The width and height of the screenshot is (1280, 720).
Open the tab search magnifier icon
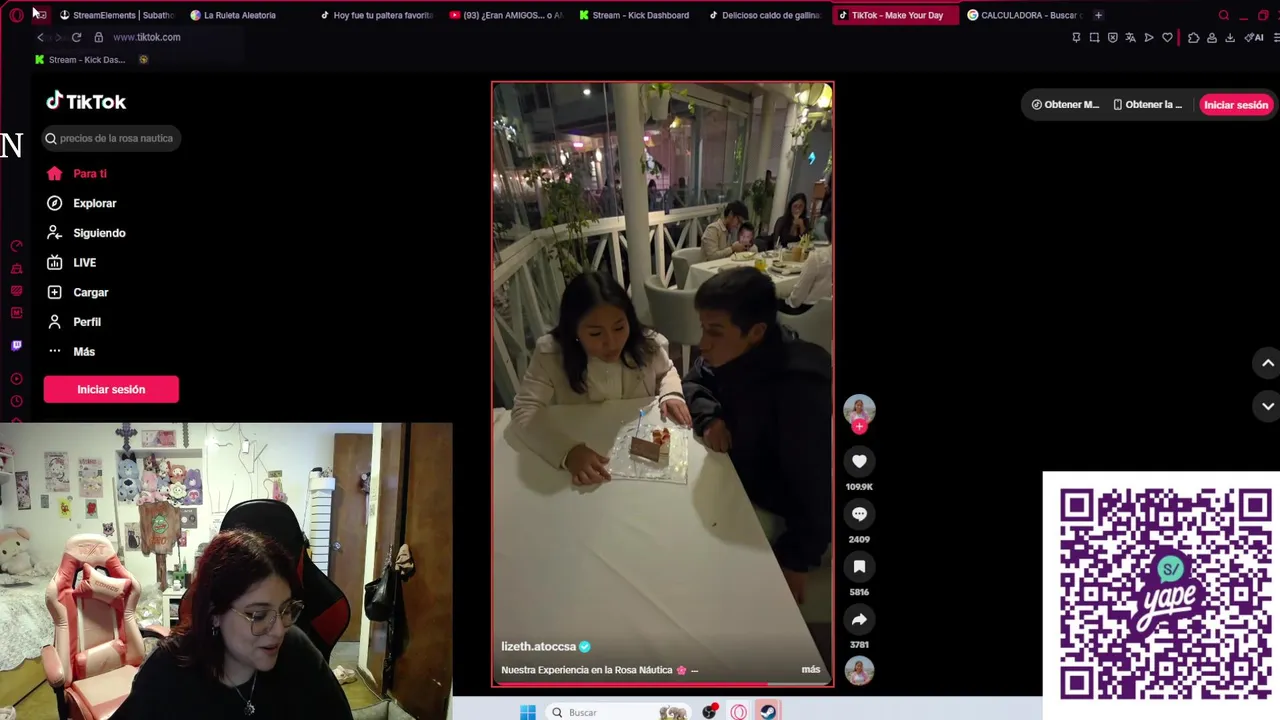coord(1223,15)
